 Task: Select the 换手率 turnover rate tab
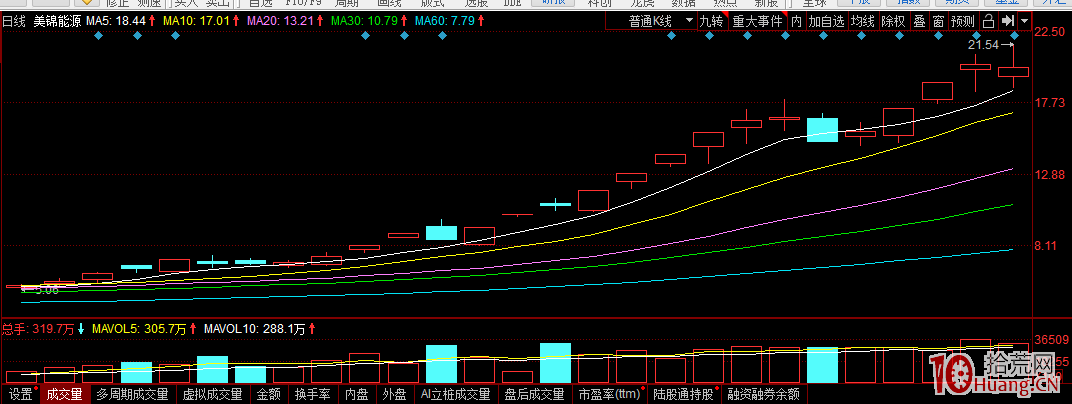[310, 395]
